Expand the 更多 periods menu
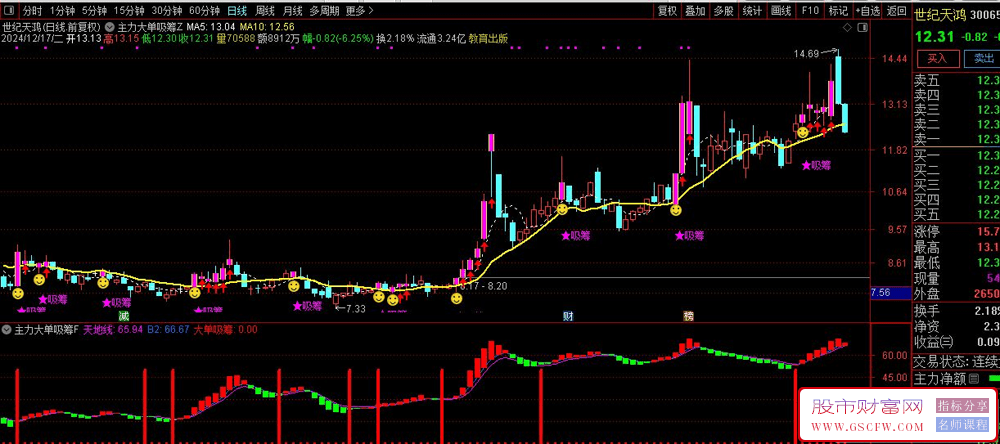 pos(360,11)
